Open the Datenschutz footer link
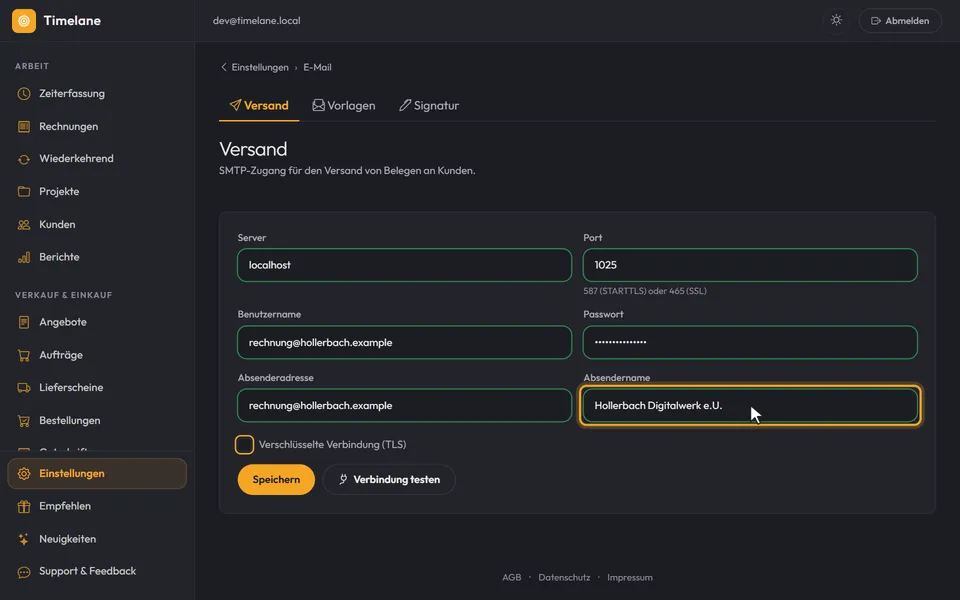The width and height of the screenshot is (960, 600). 564,577
